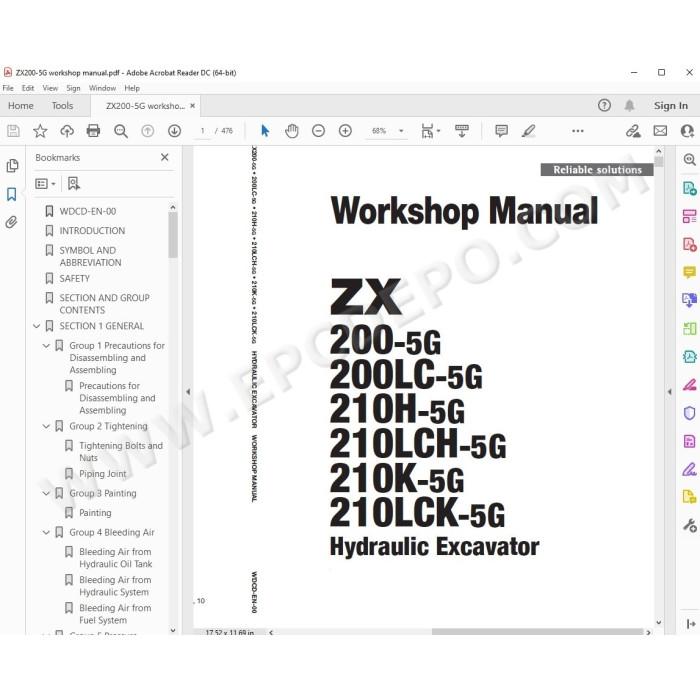Toggle the Bookmarks panel icon
Screen dimensions: 700x700
(x=12, y=194)
